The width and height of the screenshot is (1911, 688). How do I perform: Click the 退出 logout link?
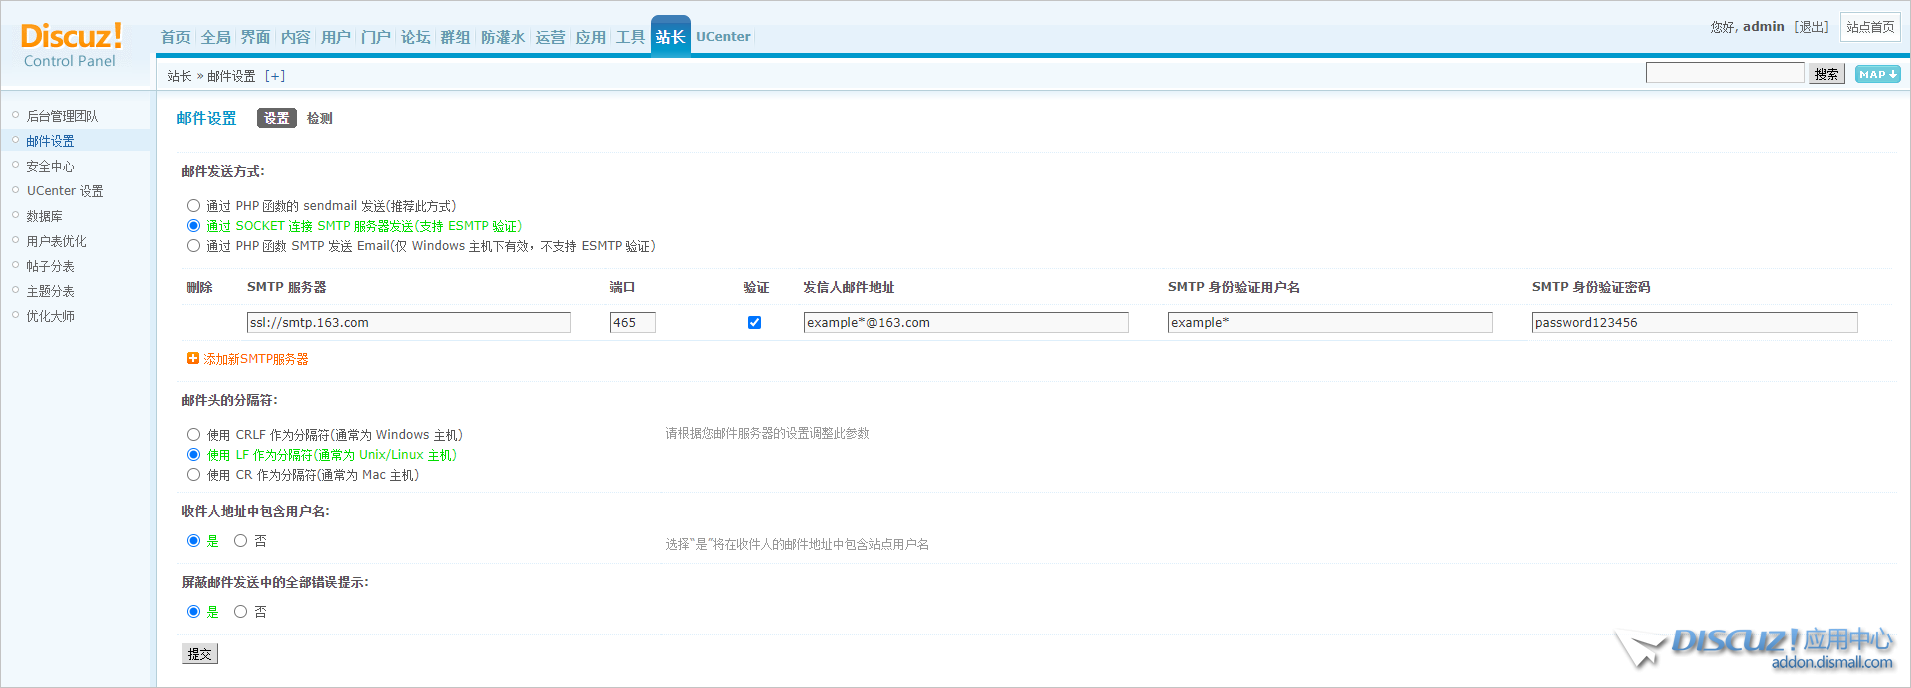pyautogui.click(x=1811, y=27)
